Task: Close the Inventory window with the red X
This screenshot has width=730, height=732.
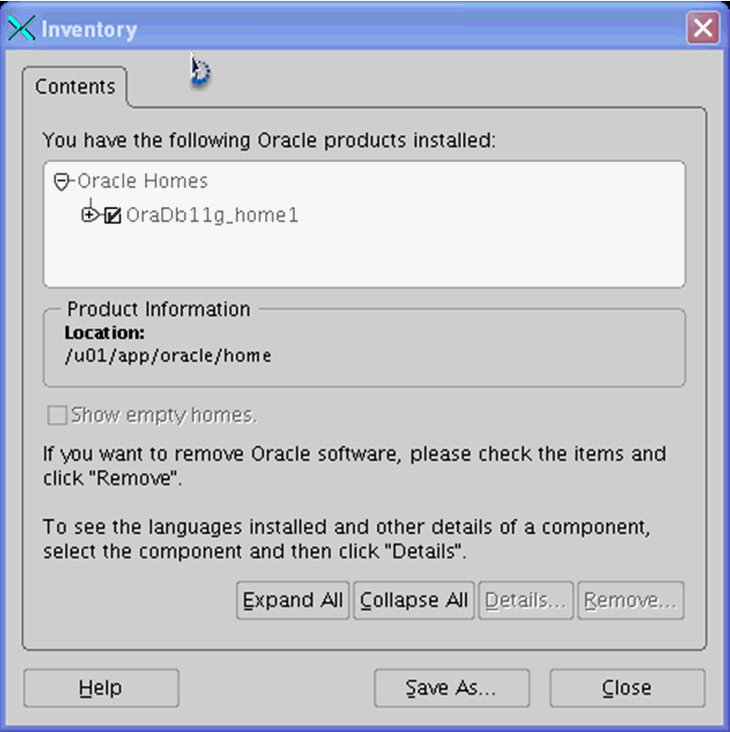Action: [702, 28]
